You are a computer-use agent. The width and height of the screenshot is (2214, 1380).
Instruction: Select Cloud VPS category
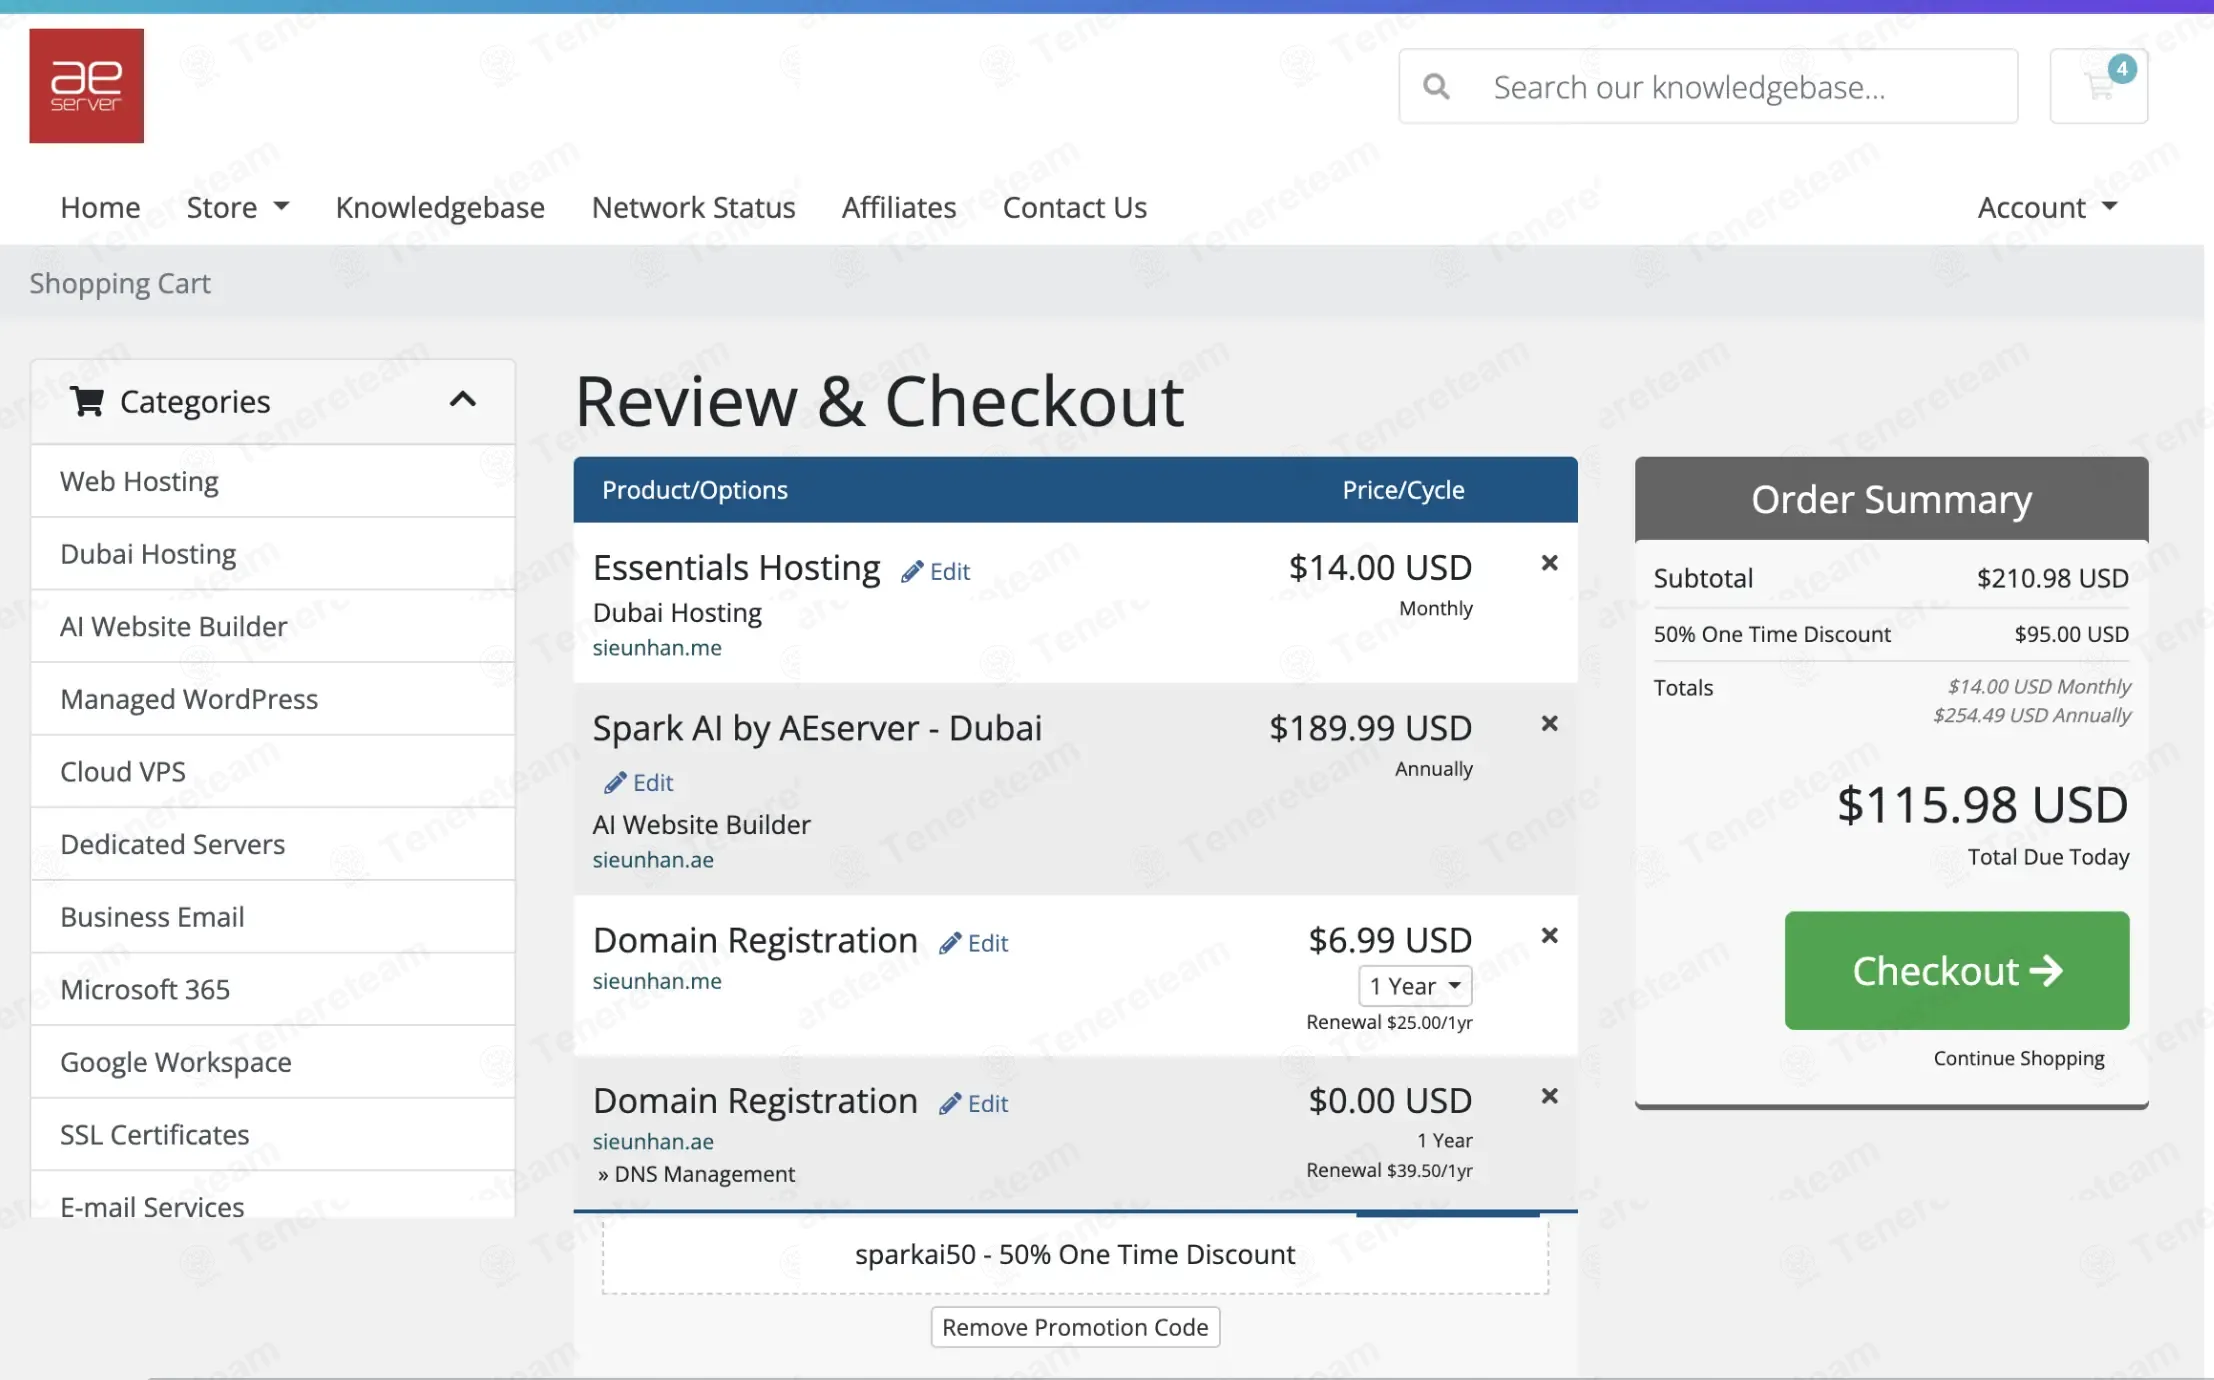(x=273, y=771)
